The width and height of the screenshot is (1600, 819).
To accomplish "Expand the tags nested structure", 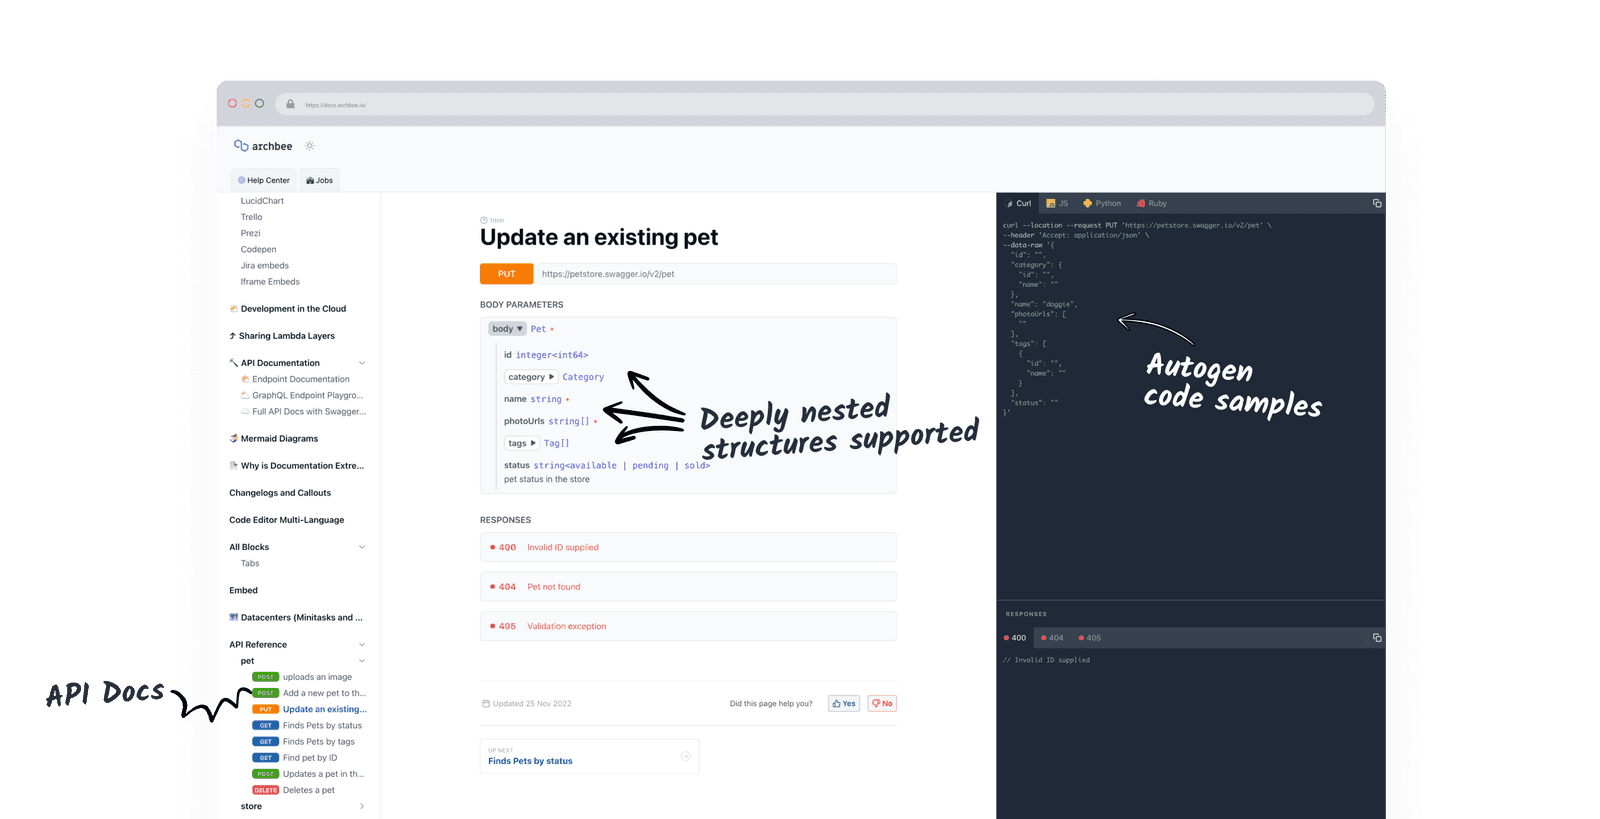I will pyautogui.click(x=521, y=443).
